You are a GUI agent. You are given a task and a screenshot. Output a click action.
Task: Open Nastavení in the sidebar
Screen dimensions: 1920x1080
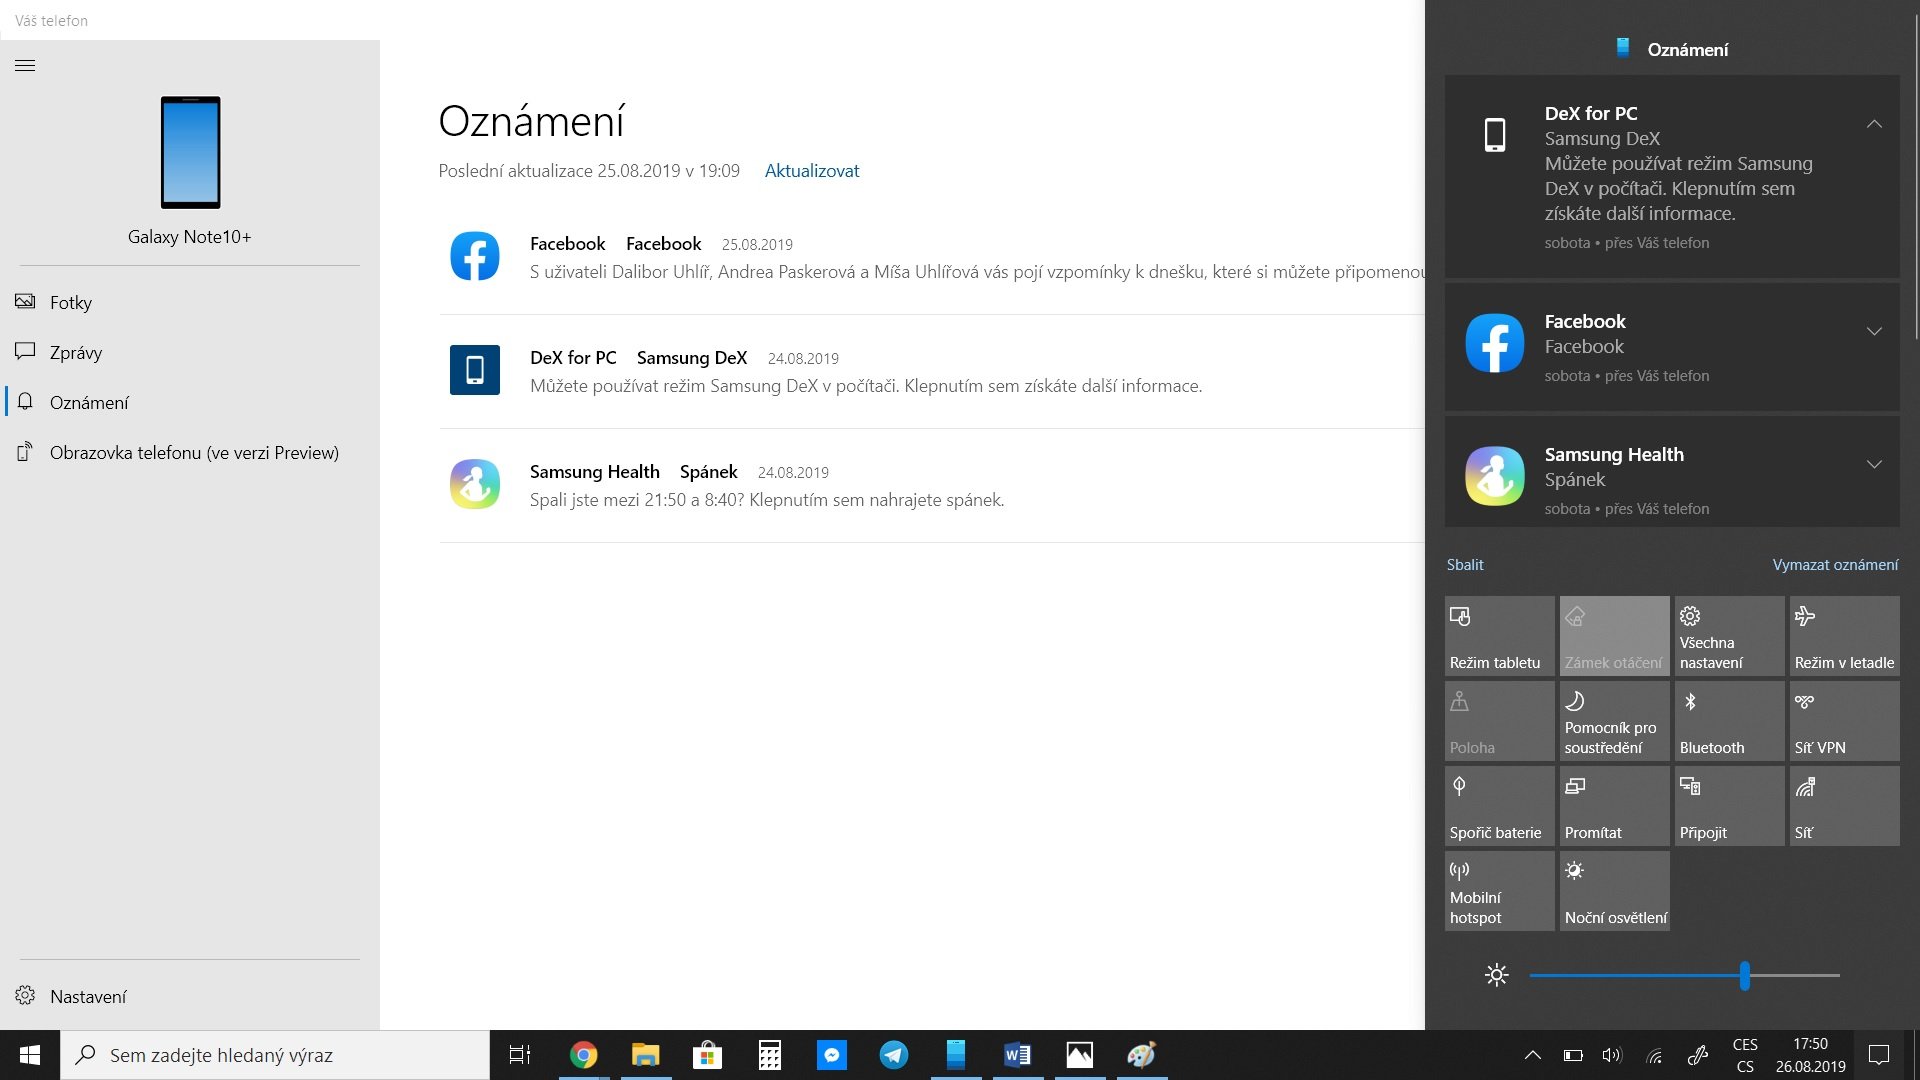point(189,996)
